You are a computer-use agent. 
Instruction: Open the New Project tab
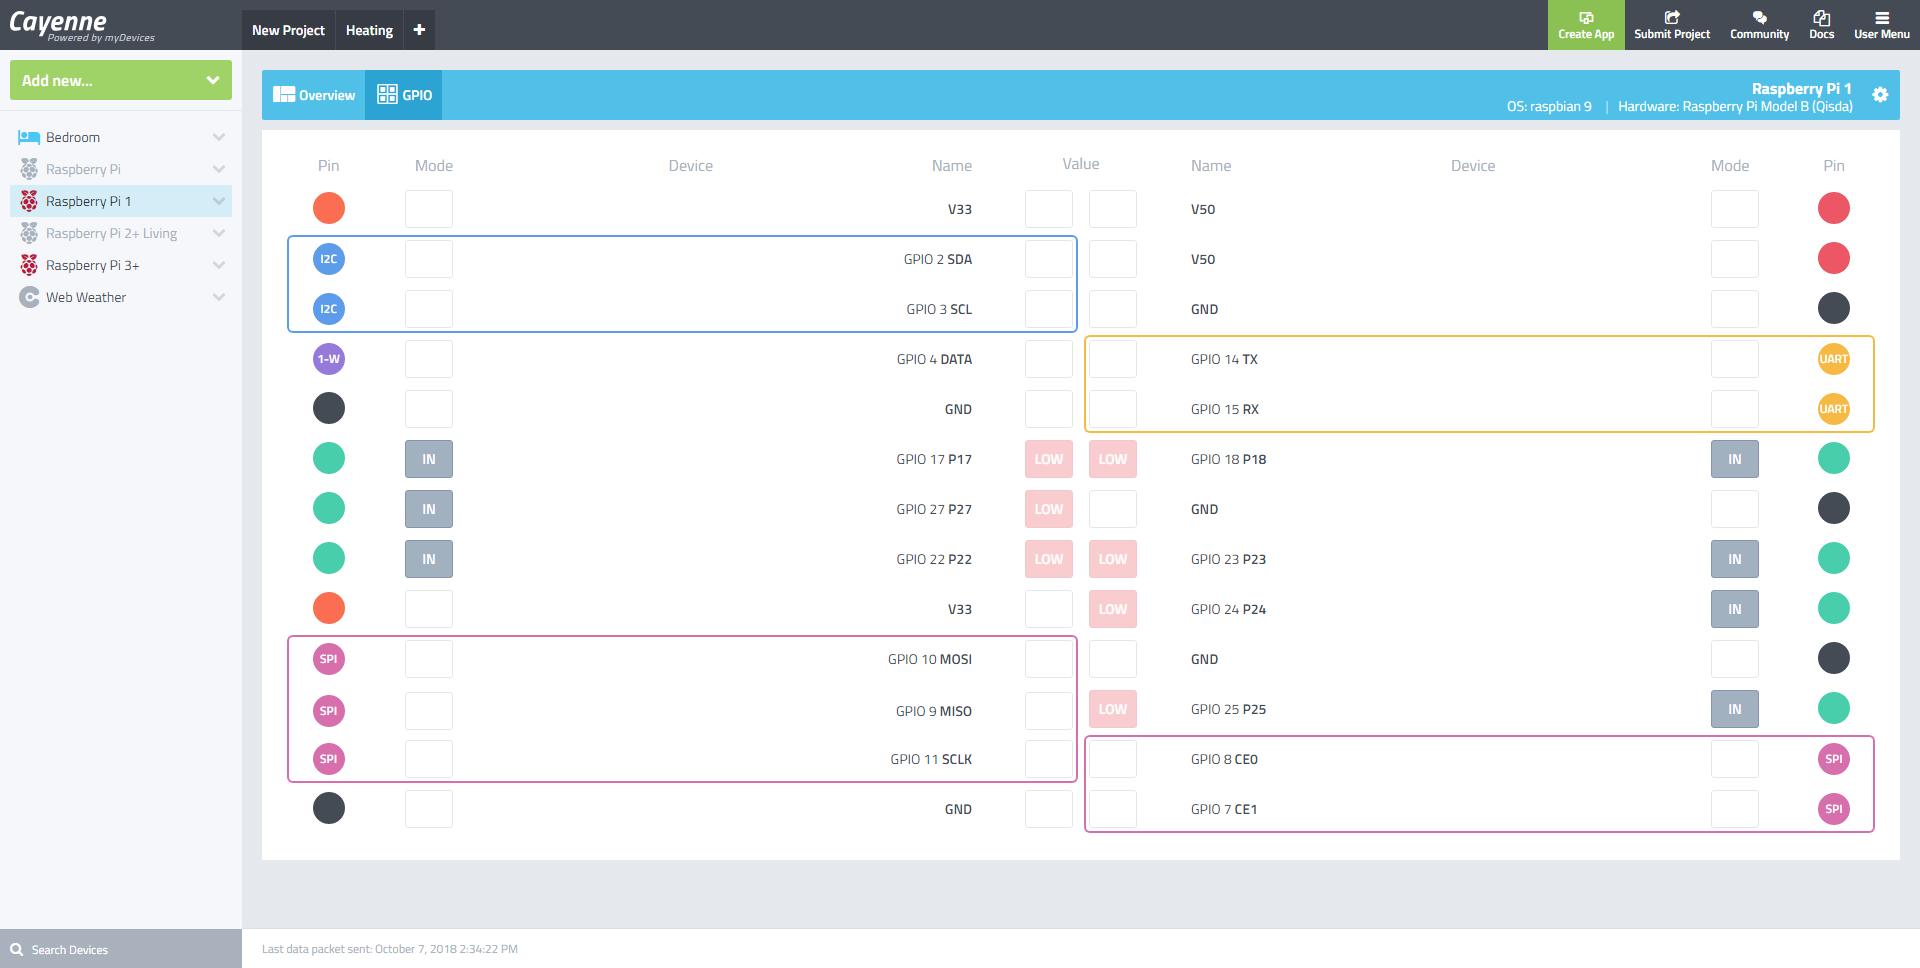pos(288,30)
